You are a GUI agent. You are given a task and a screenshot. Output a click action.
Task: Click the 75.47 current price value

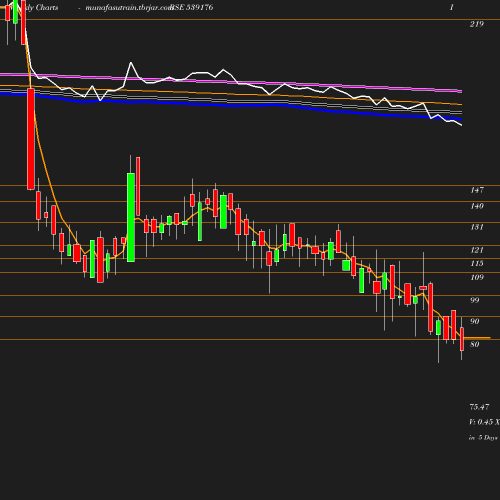point(479,407)
